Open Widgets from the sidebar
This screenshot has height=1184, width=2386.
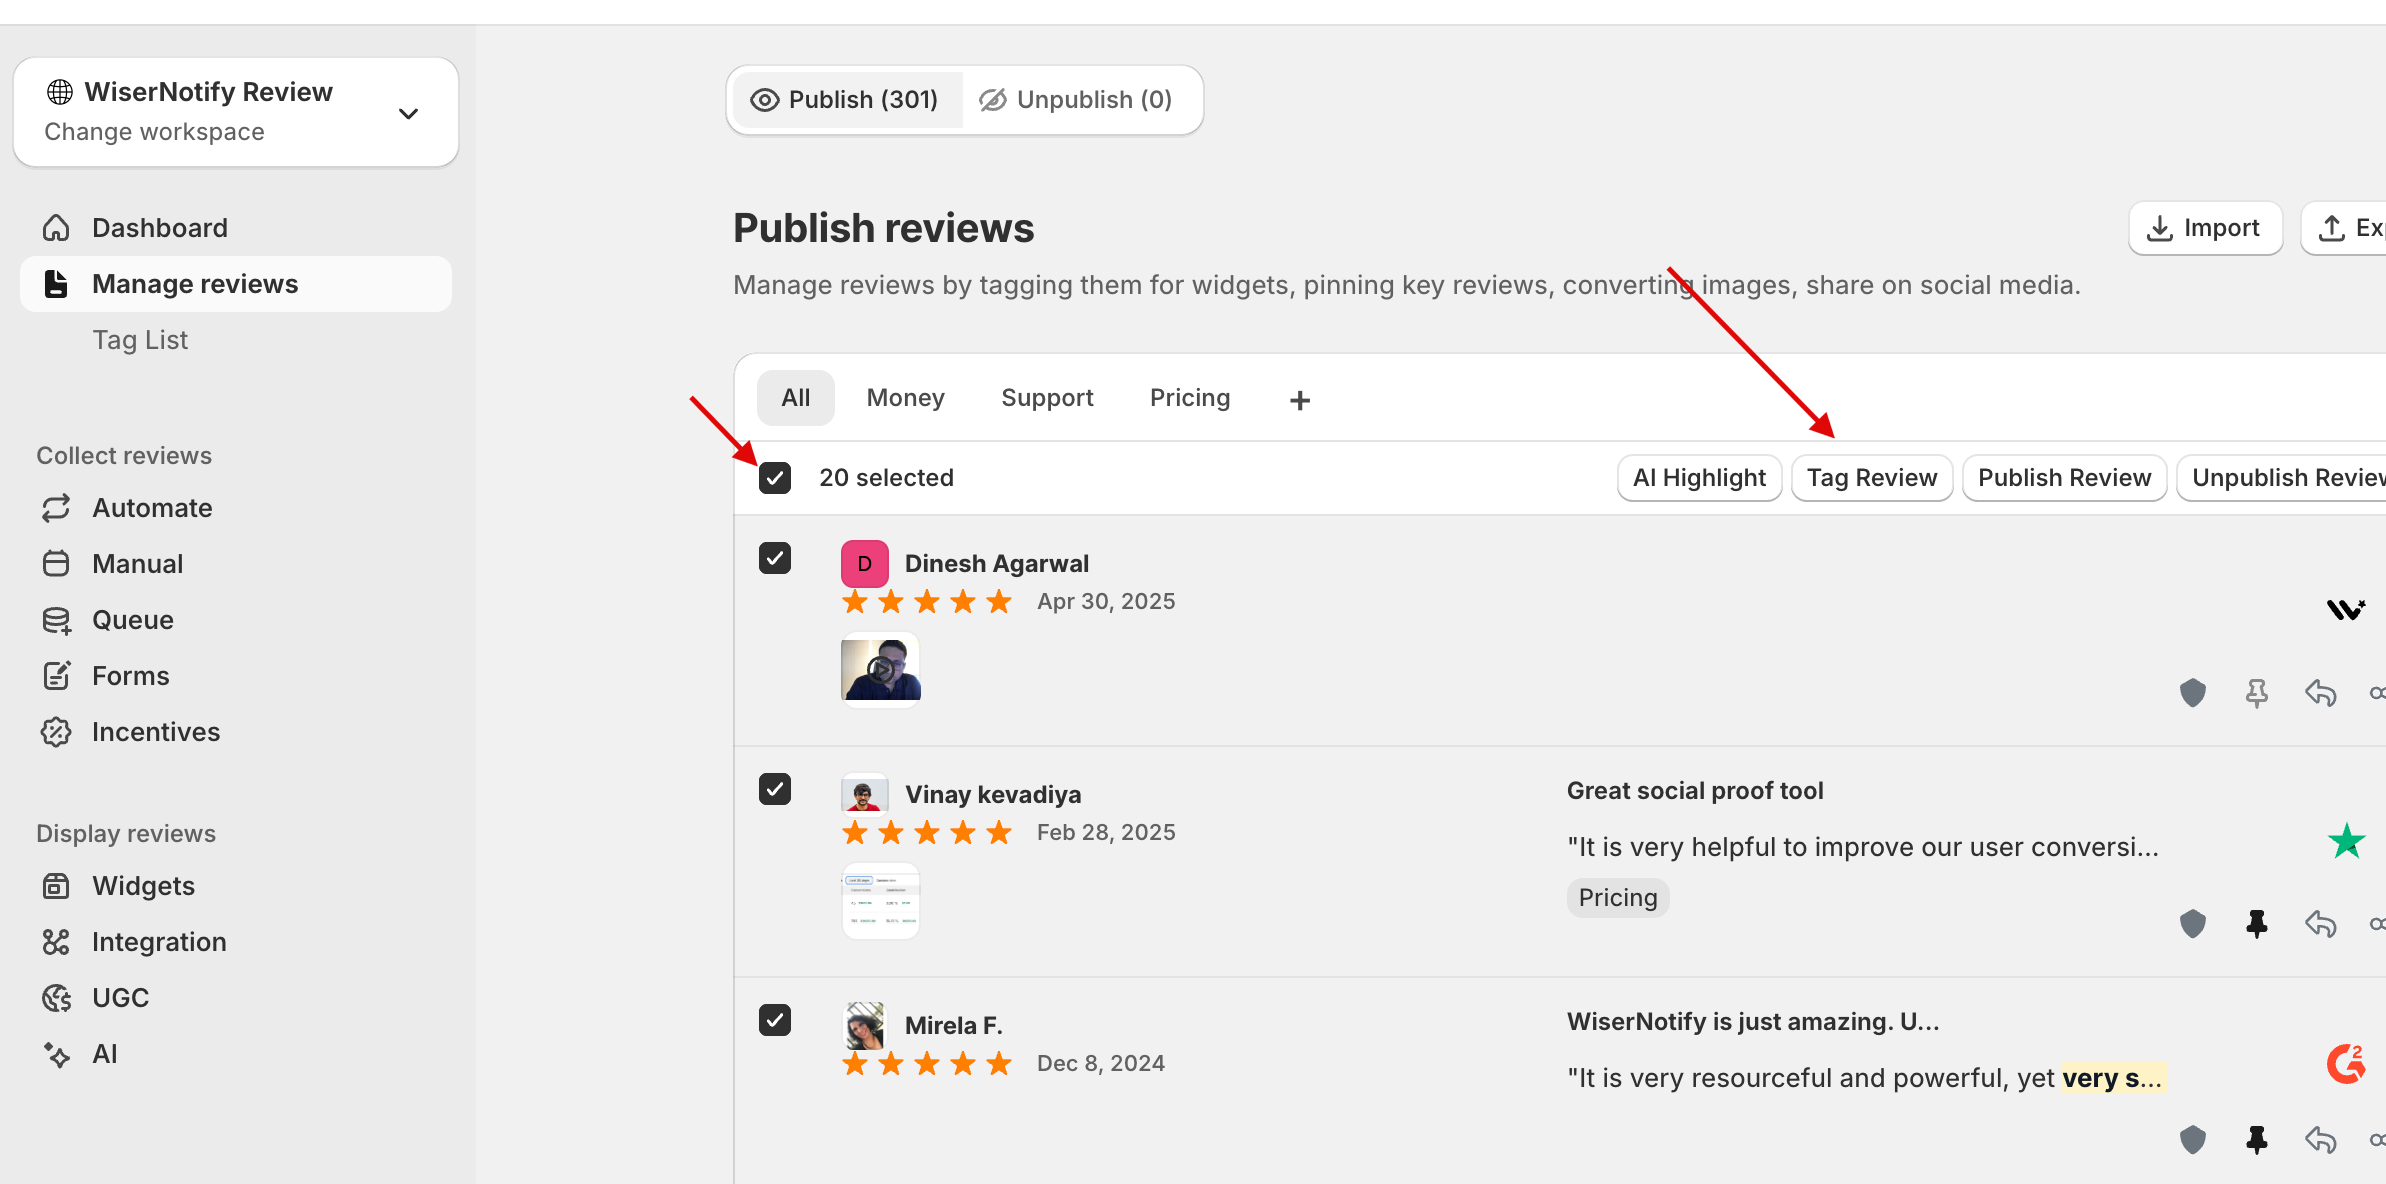pos(143,886)
